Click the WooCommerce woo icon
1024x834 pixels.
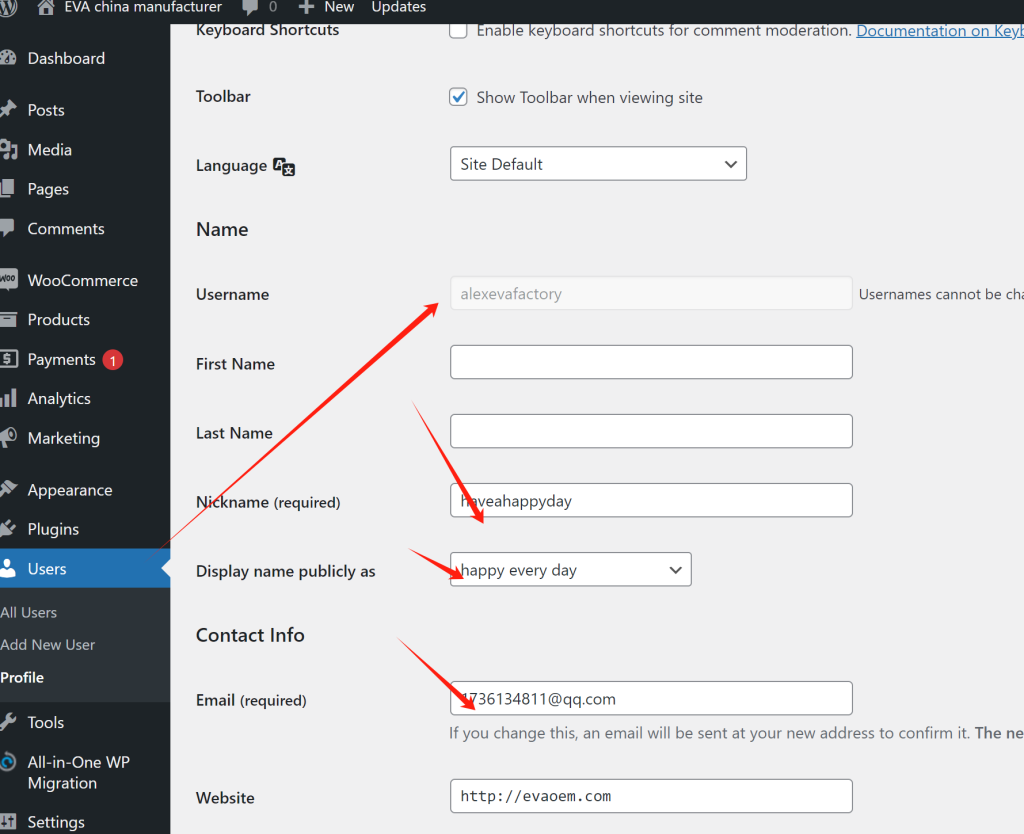pyautogui.click(x=8, y=280)
